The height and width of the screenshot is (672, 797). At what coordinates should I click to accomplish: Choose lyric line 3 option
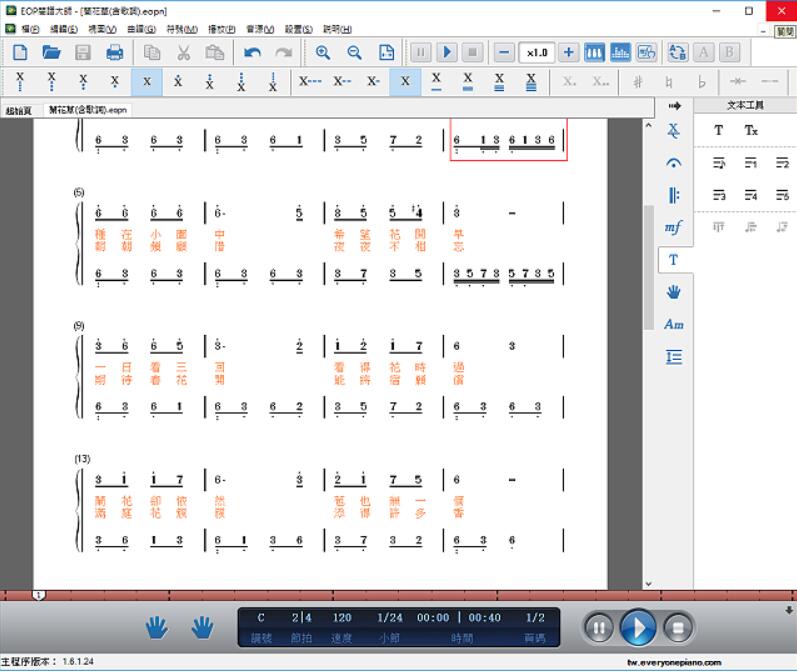(x=719, y=195)
